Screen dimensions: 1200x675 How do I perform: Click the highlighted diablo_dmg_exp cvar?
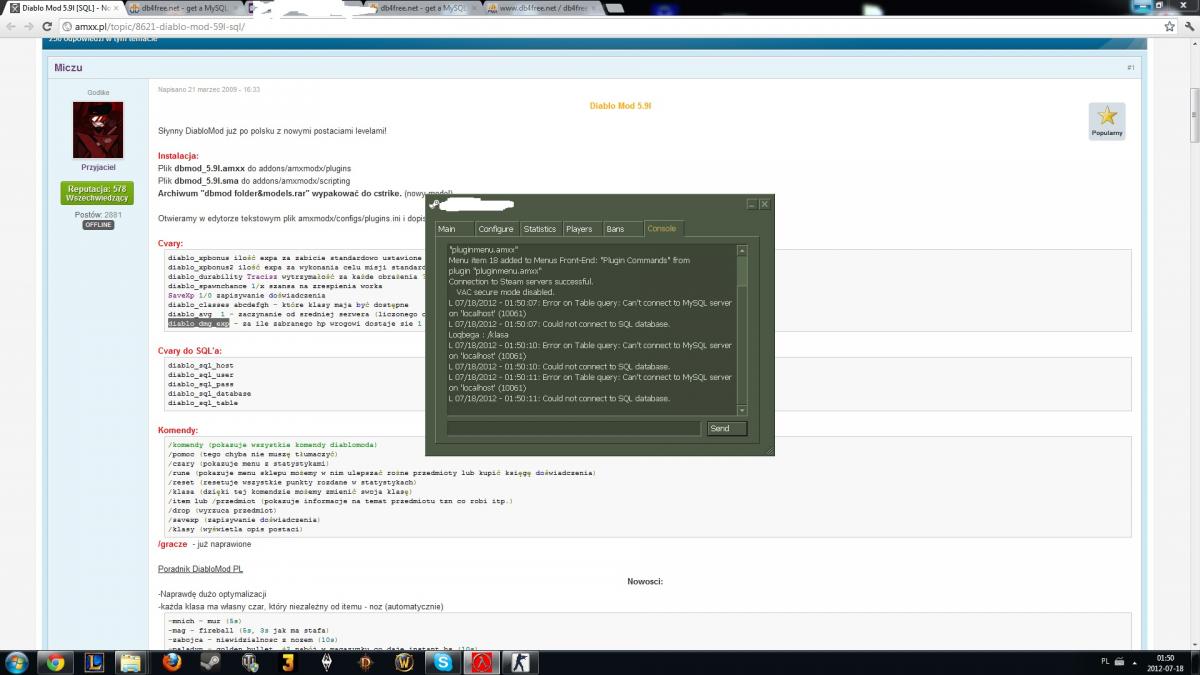point(199,324)
